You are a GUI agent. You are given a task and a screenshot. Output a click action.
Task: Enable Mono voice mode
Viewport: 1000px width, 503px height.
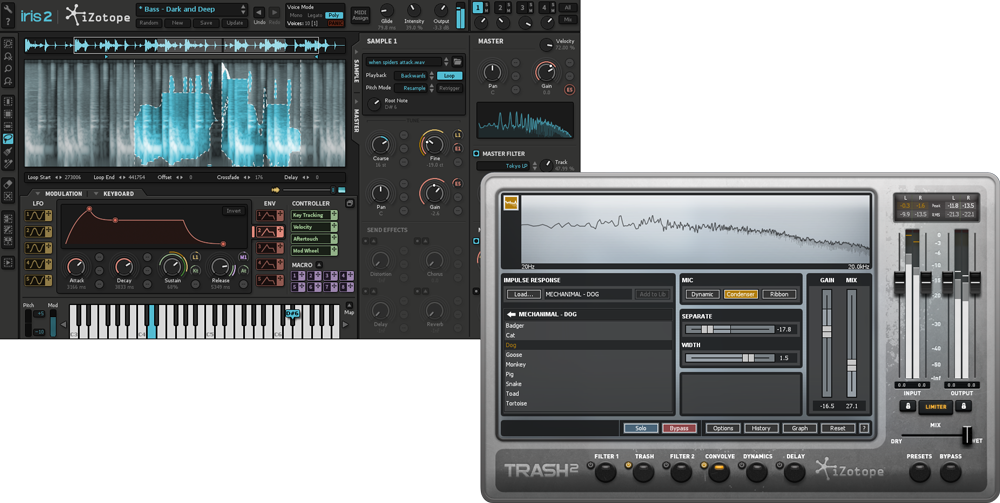pos(296,15)
